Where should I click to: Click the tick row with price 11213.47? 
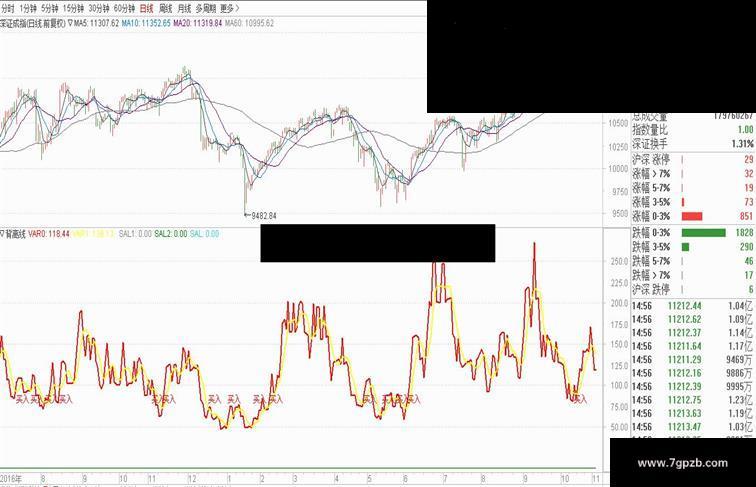click(x=692, y=427)
